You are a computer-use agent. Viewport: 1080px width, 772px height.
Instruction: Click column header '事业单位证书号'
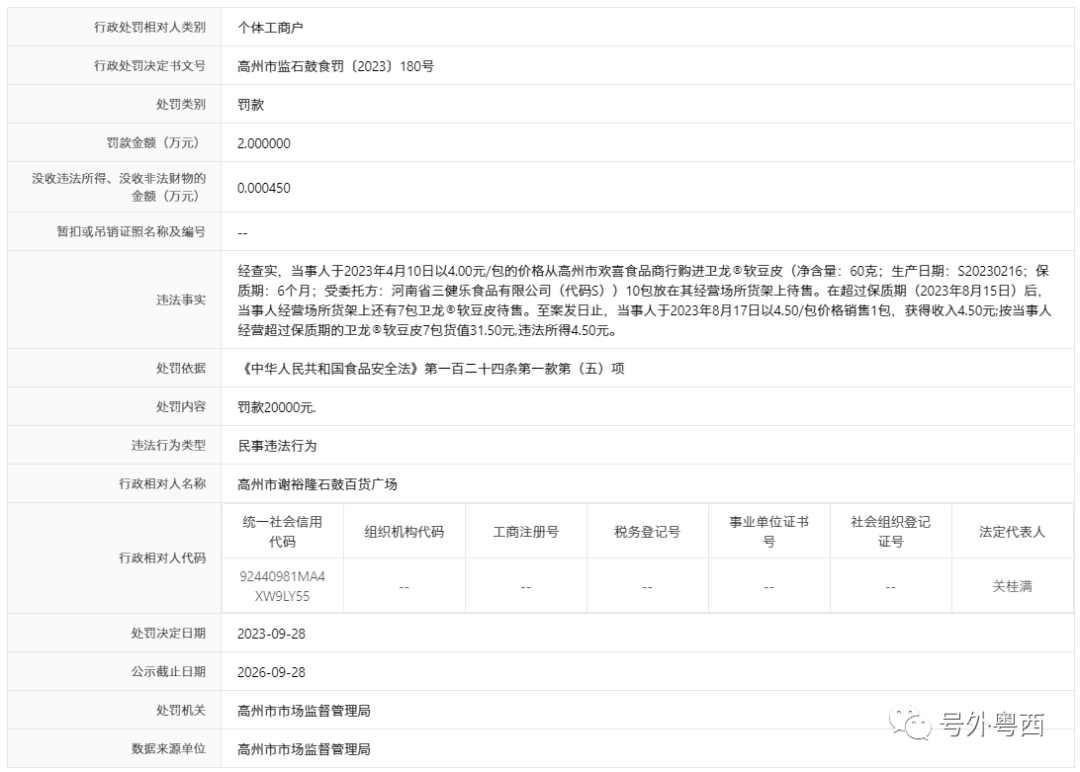[769, 532]
